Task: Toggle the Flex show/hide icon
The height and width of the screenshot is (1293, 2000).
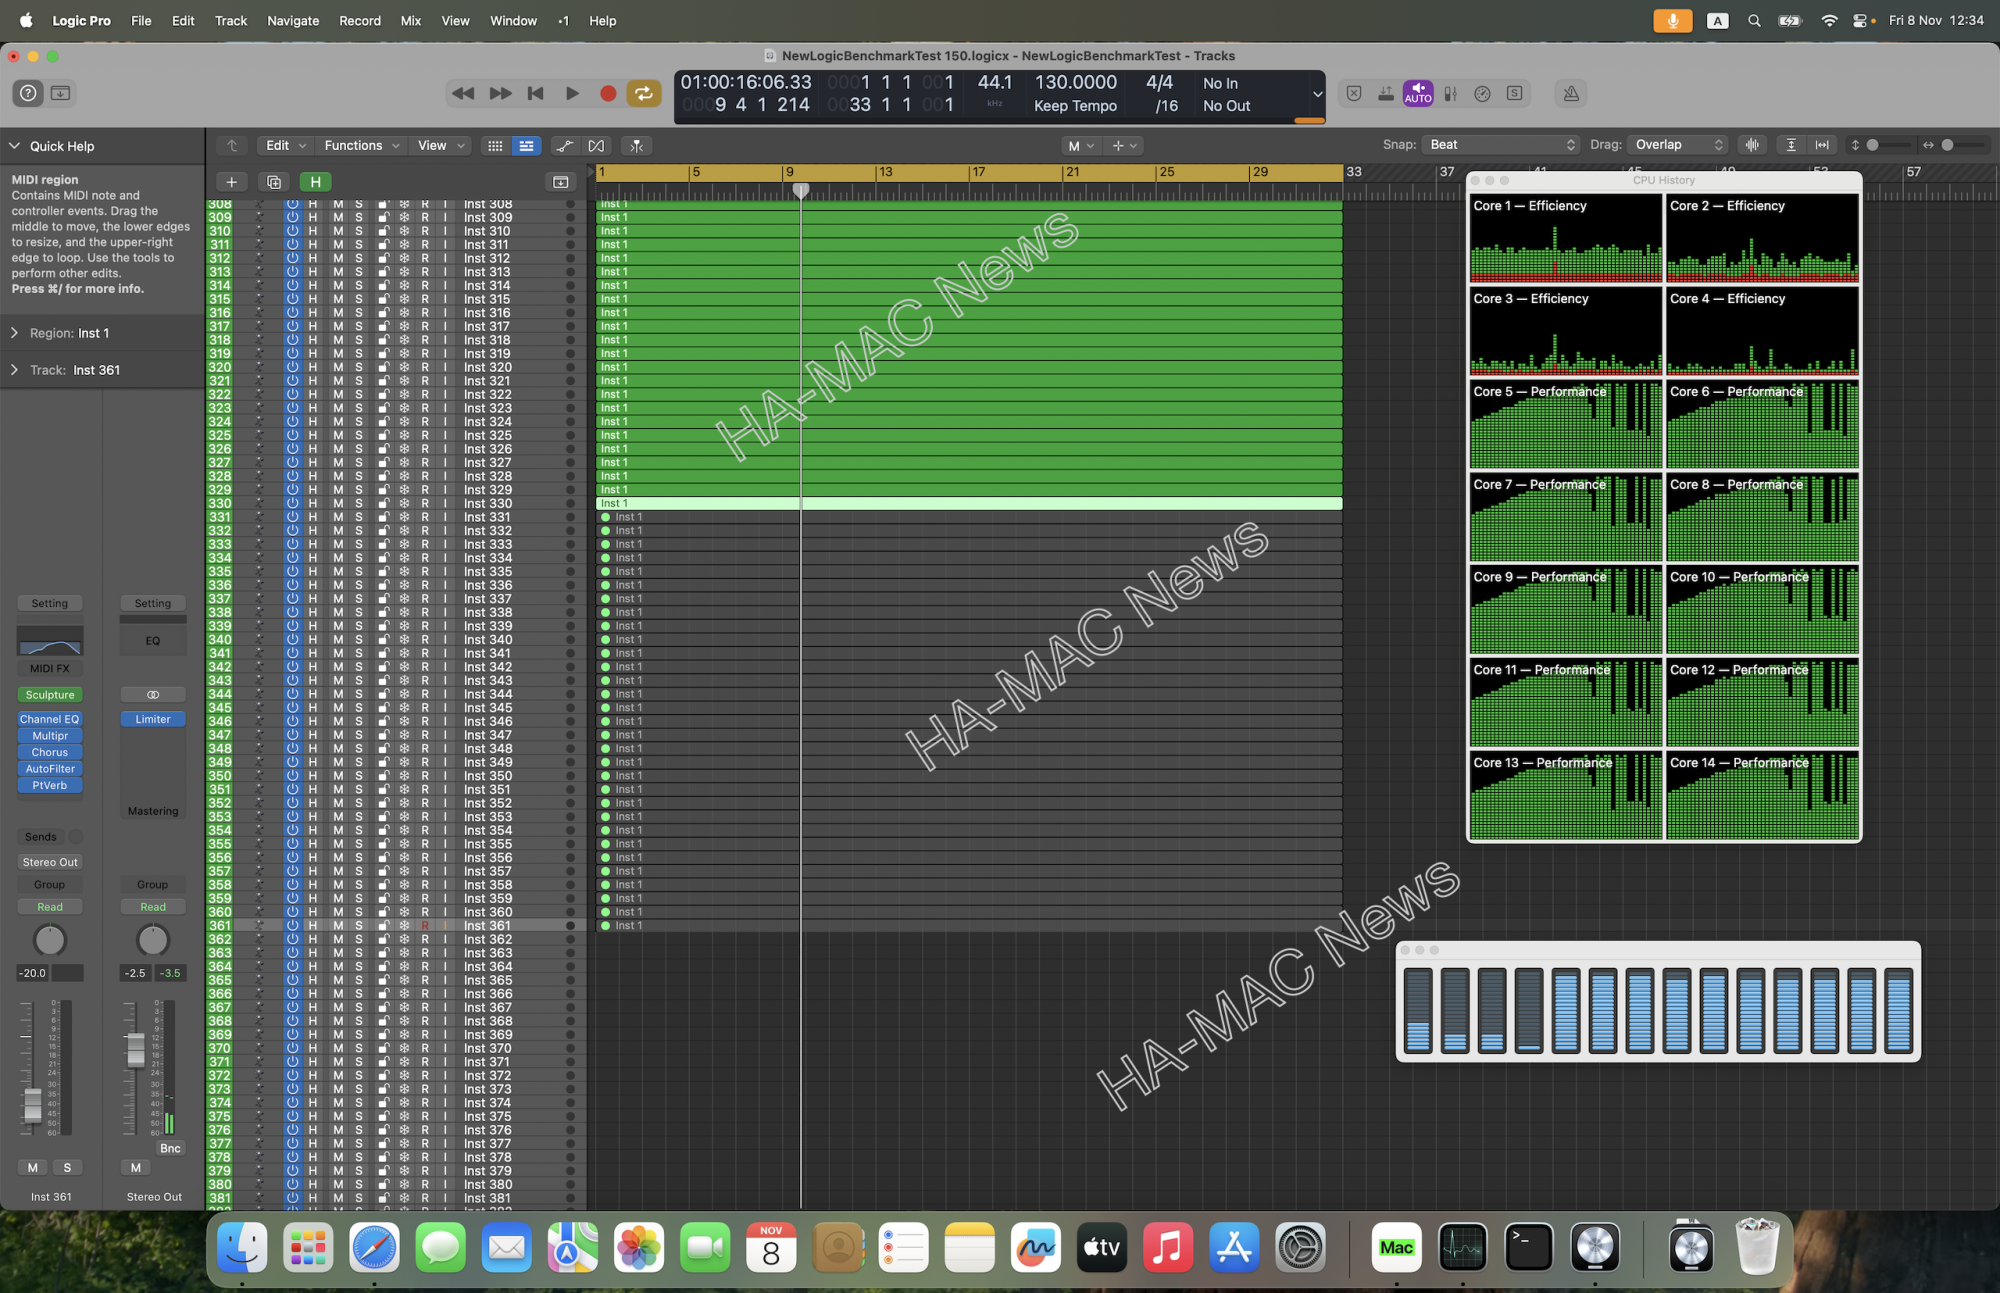Action: 596,145
